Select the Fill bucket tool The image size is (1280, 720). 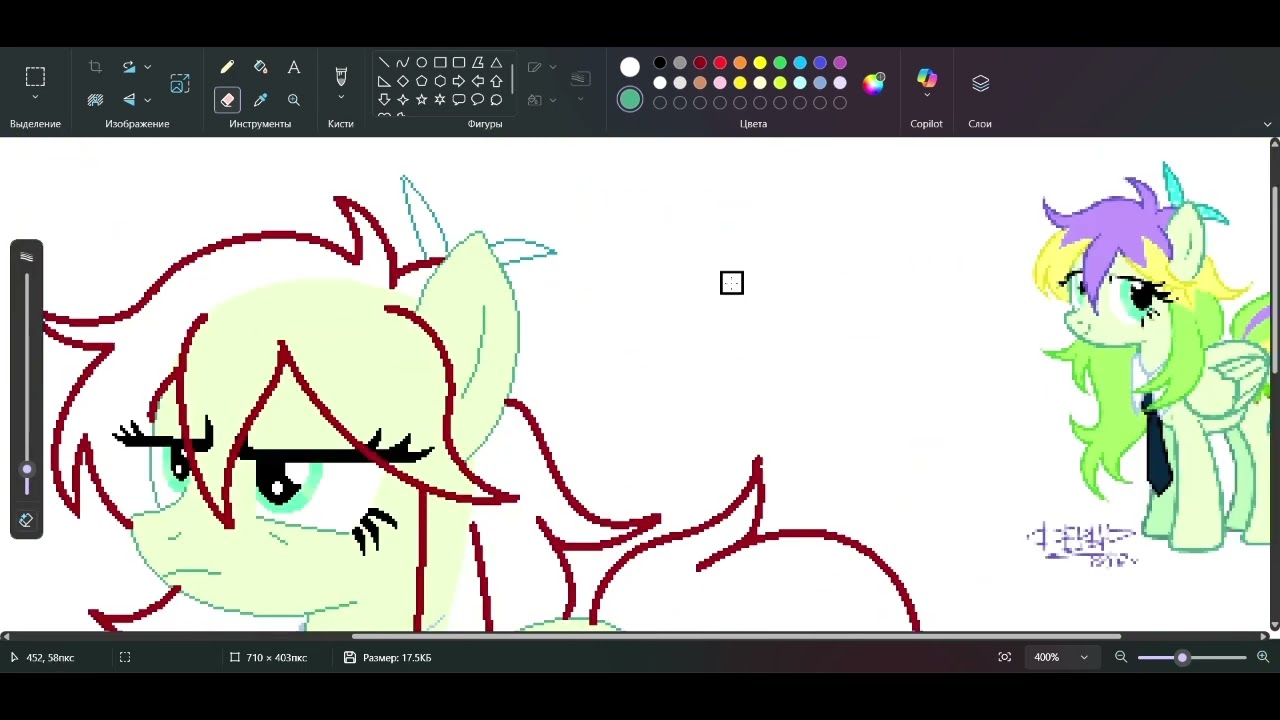click(261, 67)
